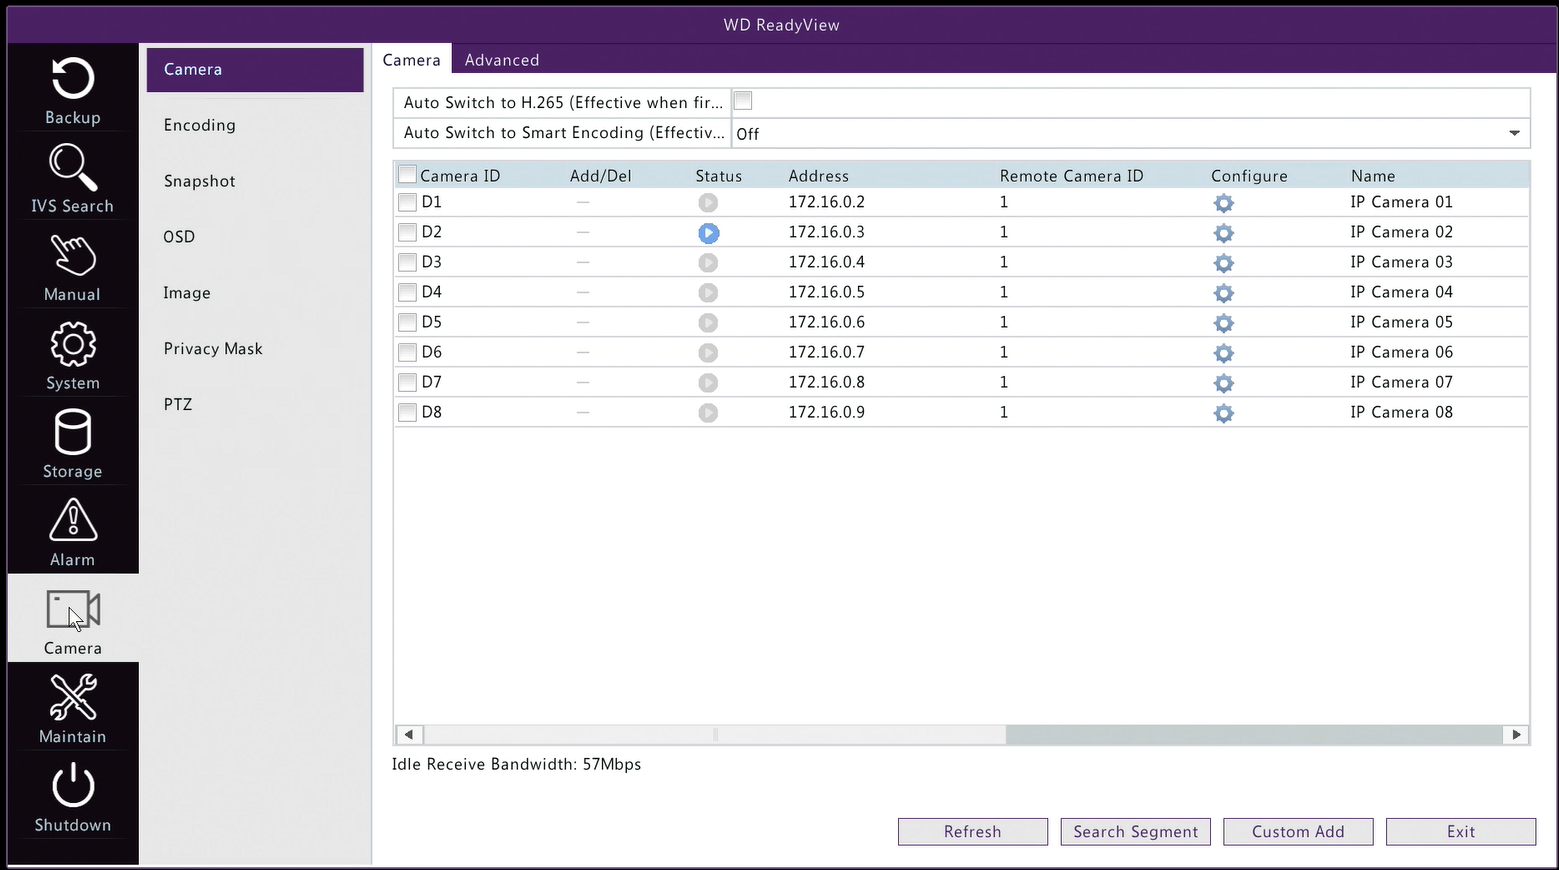Check the box for camera D1
This screenshot has height=870, width=1559.
click(x=407, y=202)
